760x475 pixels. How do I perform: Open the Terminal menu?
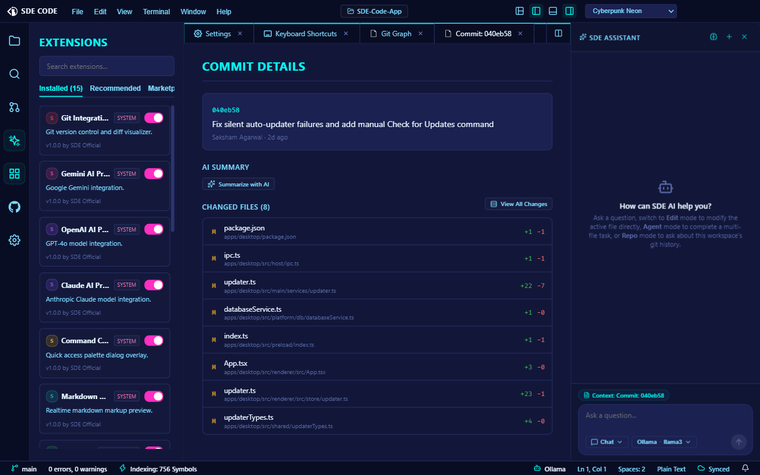click(x=156, y=12)
